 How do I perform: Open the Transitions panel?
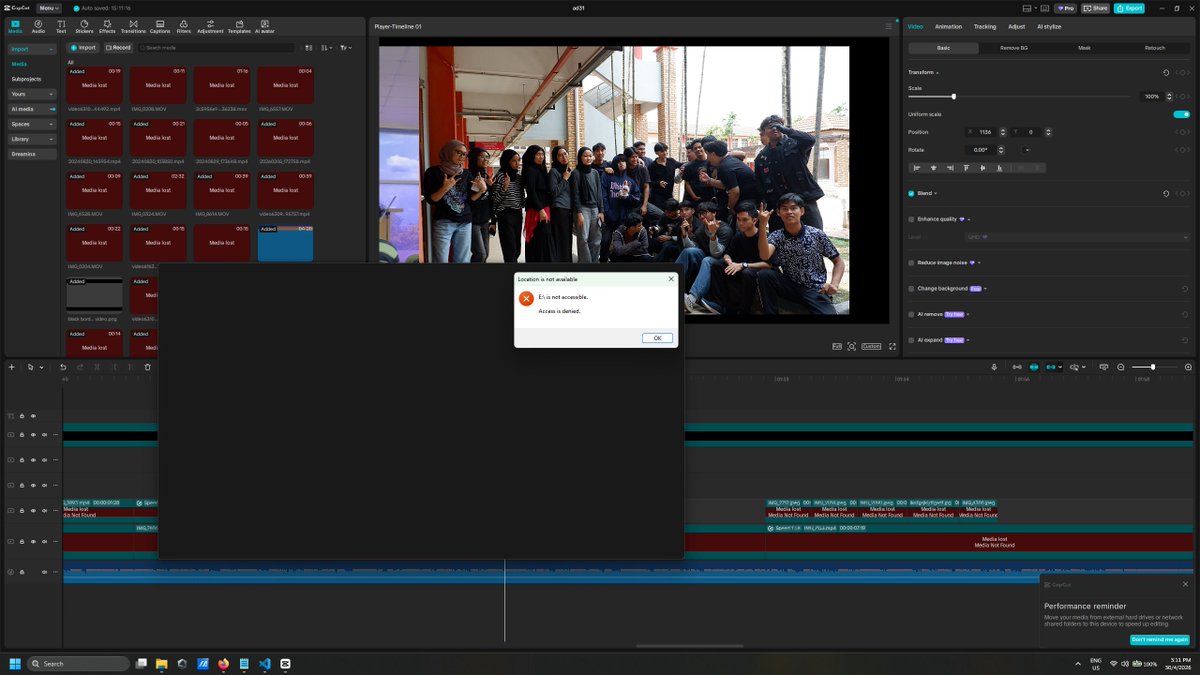tap(133, 26)
